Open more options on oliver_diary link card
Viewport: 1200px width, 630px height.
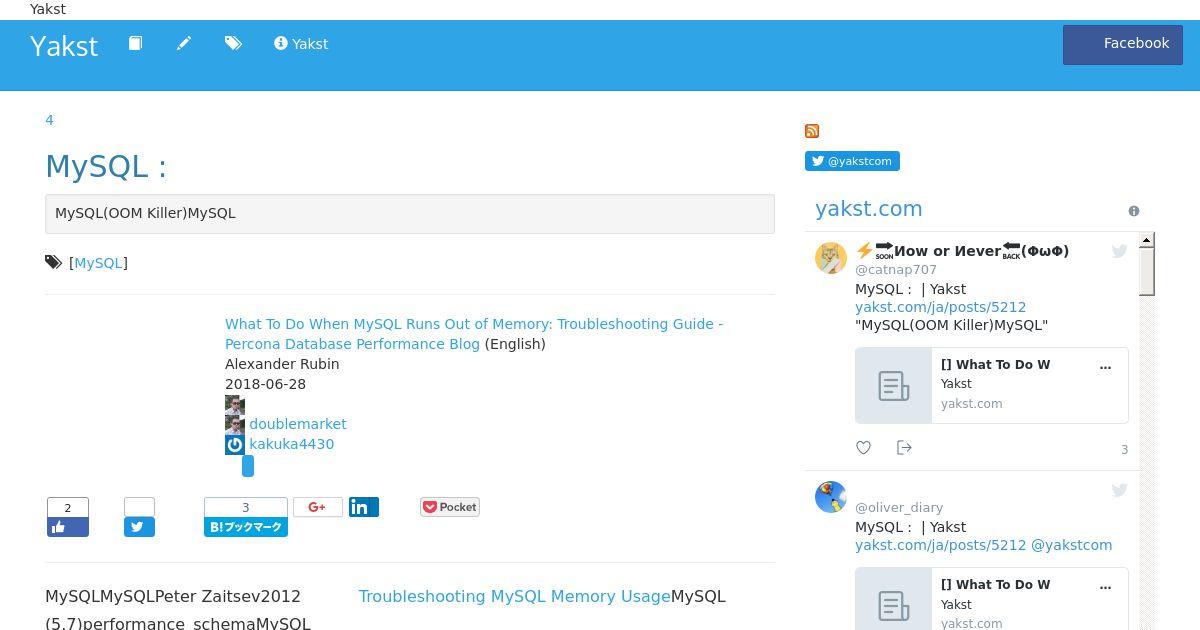tap(1105, 586)
